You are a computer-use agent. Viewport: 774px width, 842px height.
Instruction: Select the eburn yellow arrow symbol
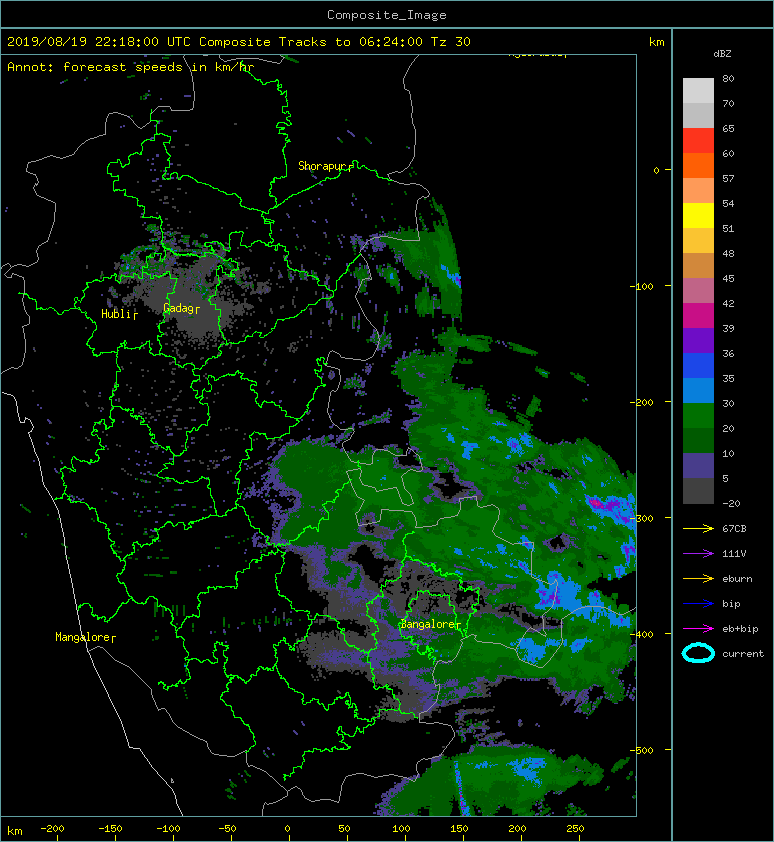pos(698,579)
